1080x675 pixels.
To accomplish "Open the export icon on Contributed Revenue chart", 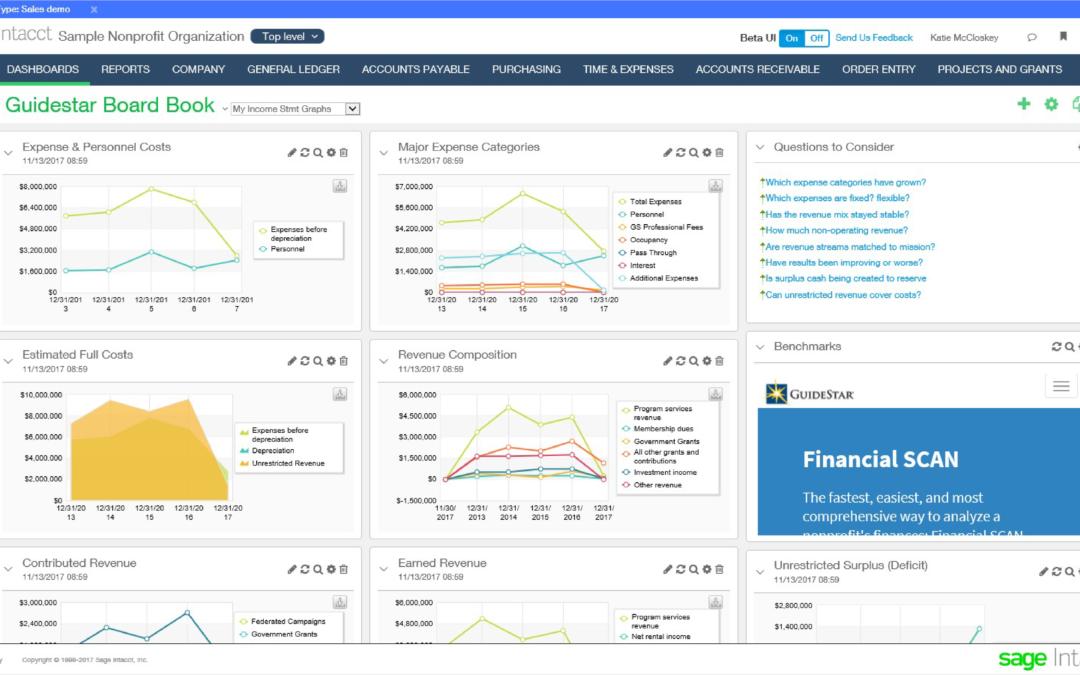I will [x=340, y=602].
